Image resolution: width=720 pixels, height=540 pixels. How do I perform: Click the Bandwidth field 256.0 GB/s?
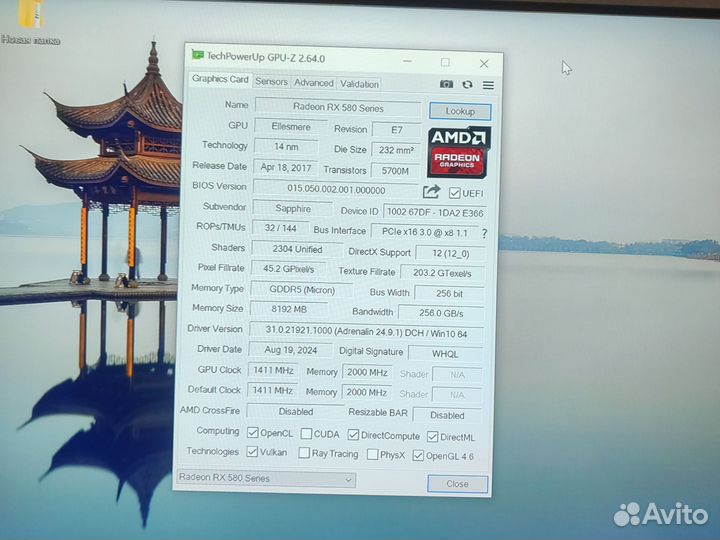click(x=441, y=313)
